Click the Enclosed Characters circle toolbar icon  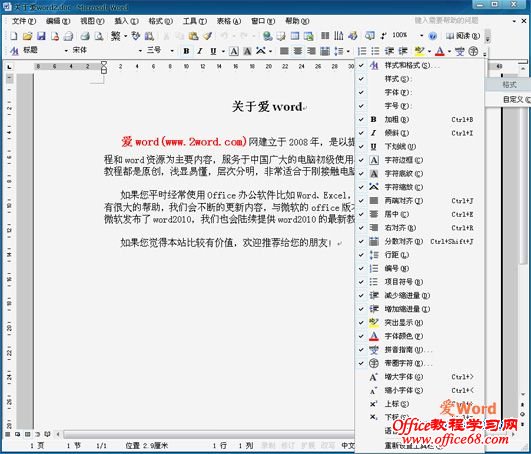point(473,51)
